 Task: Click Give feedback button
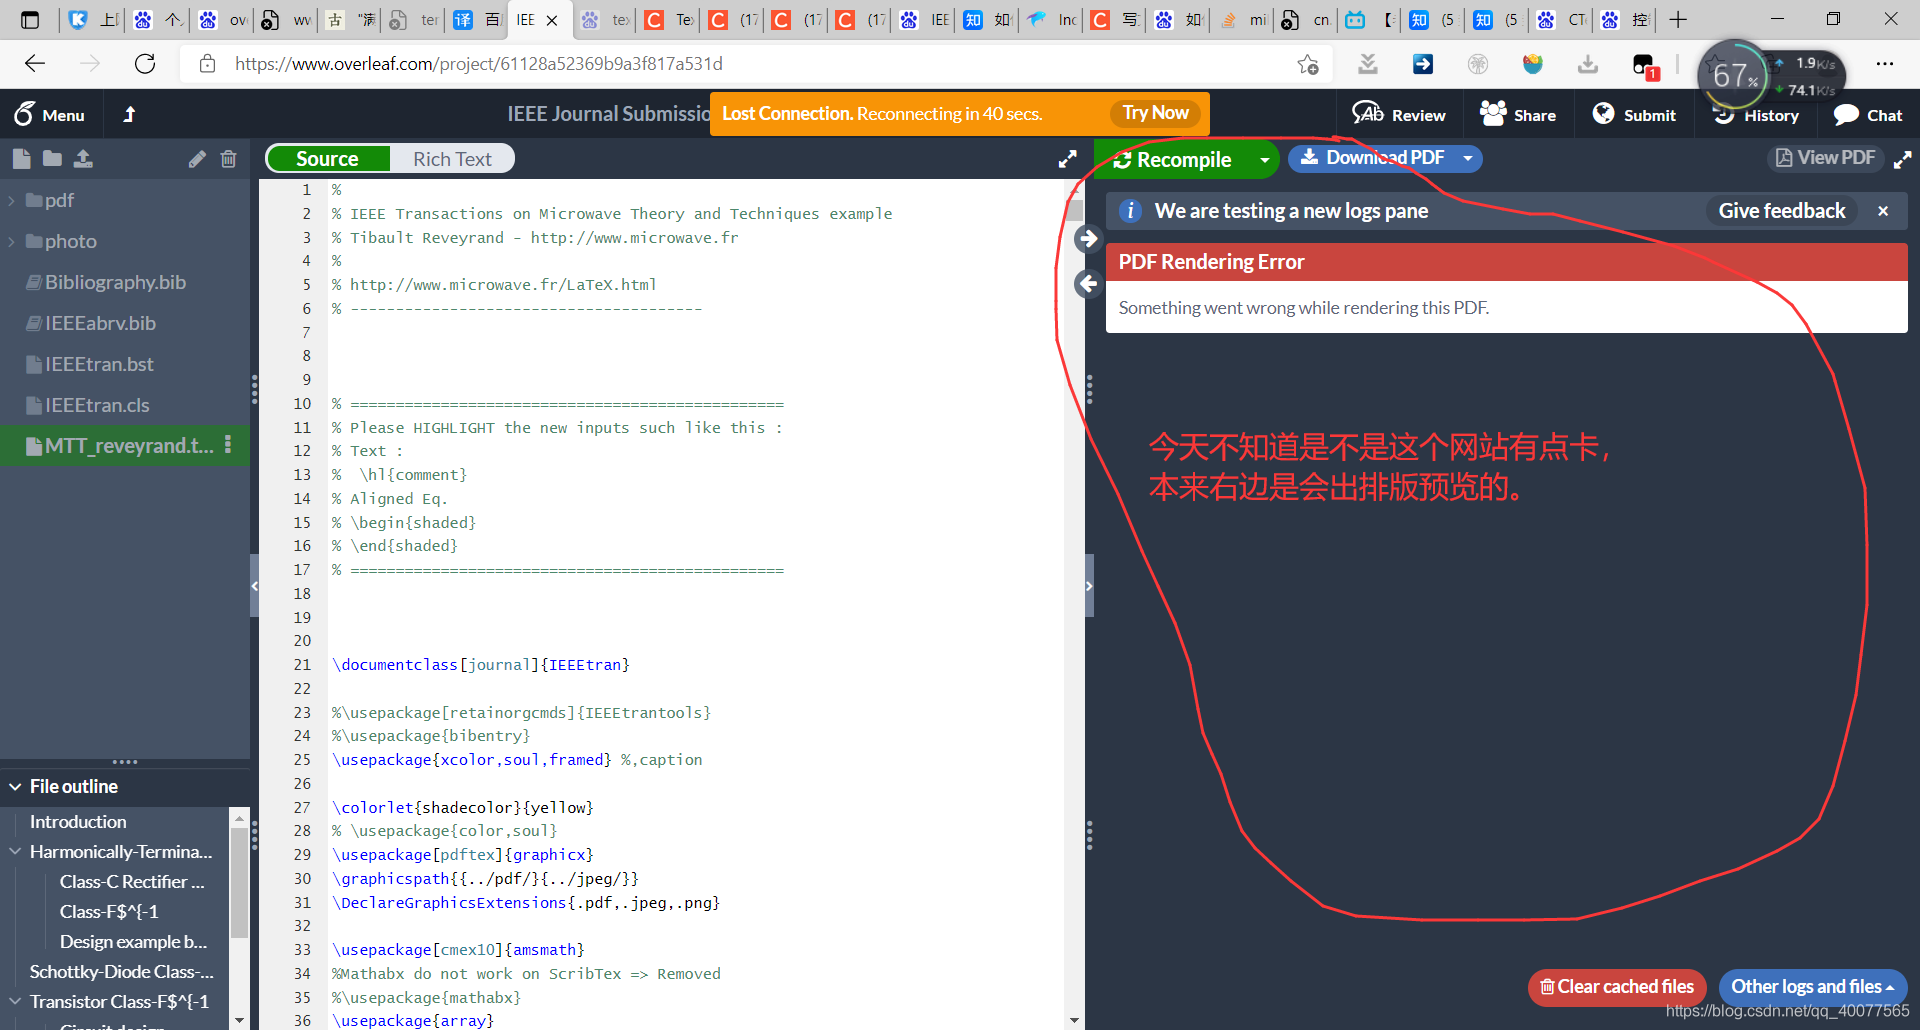[x=1782, y=211]
